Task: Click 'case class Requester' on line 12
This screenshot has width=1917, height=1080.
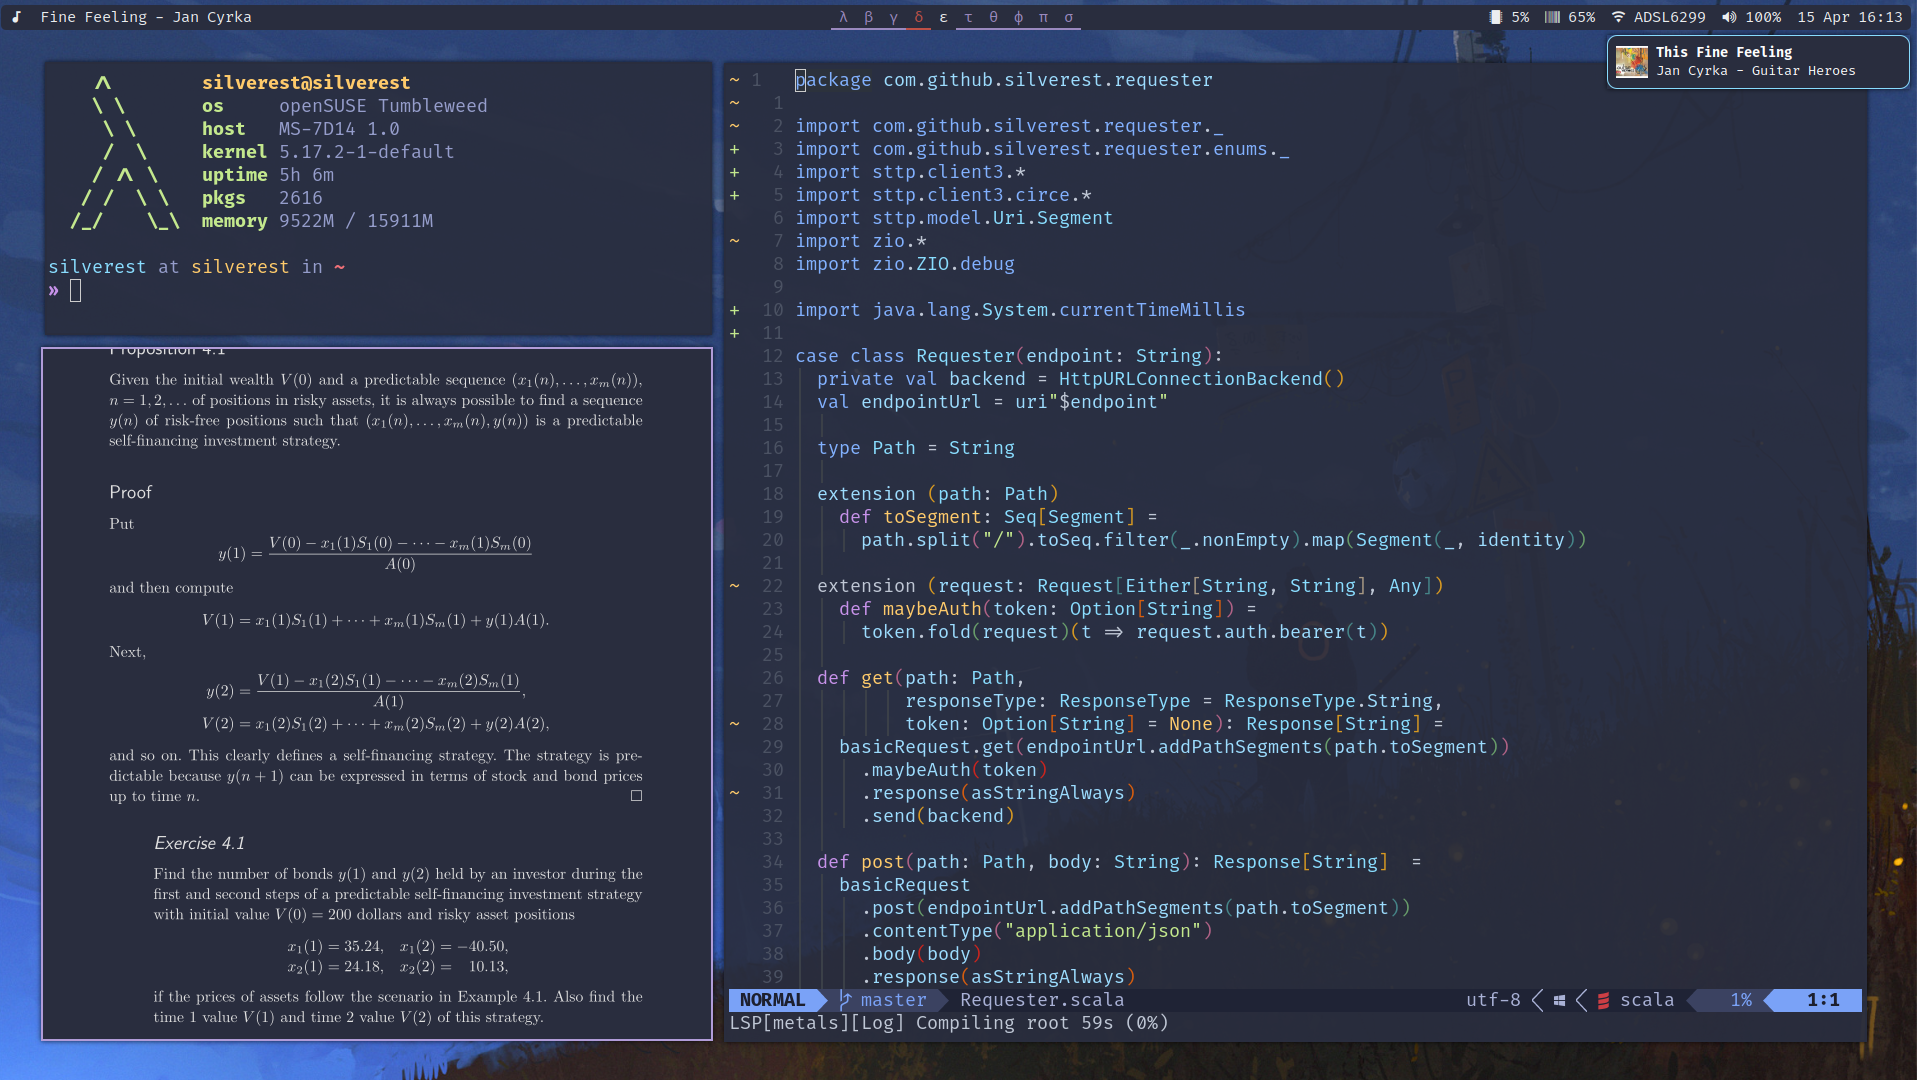Action: [x=905, y=356]
